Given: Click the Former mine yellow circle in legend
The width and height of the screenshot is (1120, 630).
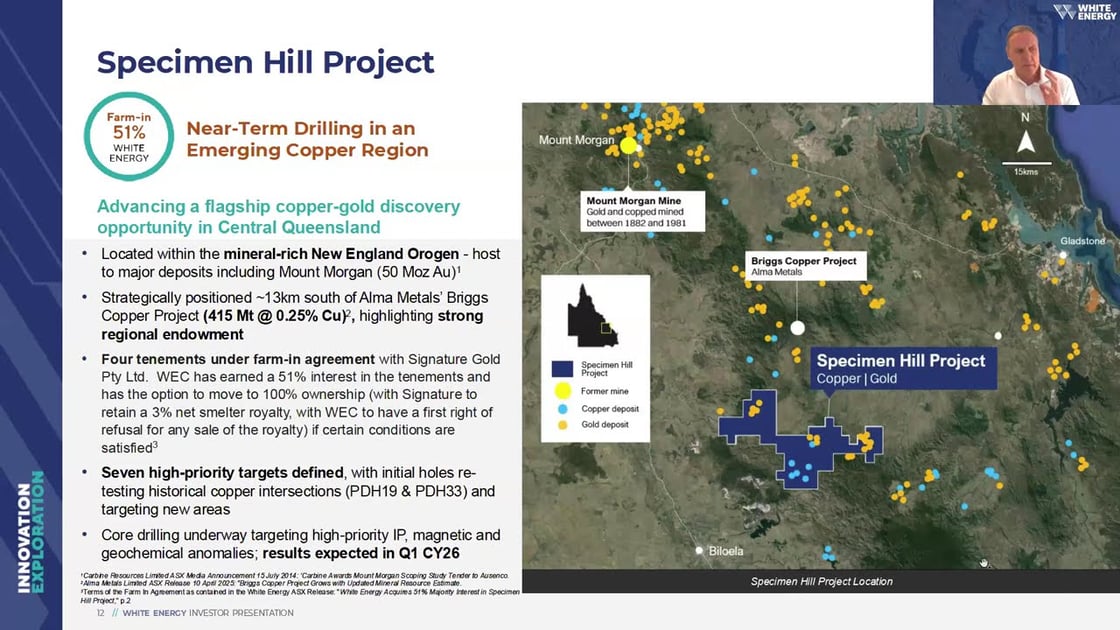Looking at the screenshot, I should (x=563, y=390).
